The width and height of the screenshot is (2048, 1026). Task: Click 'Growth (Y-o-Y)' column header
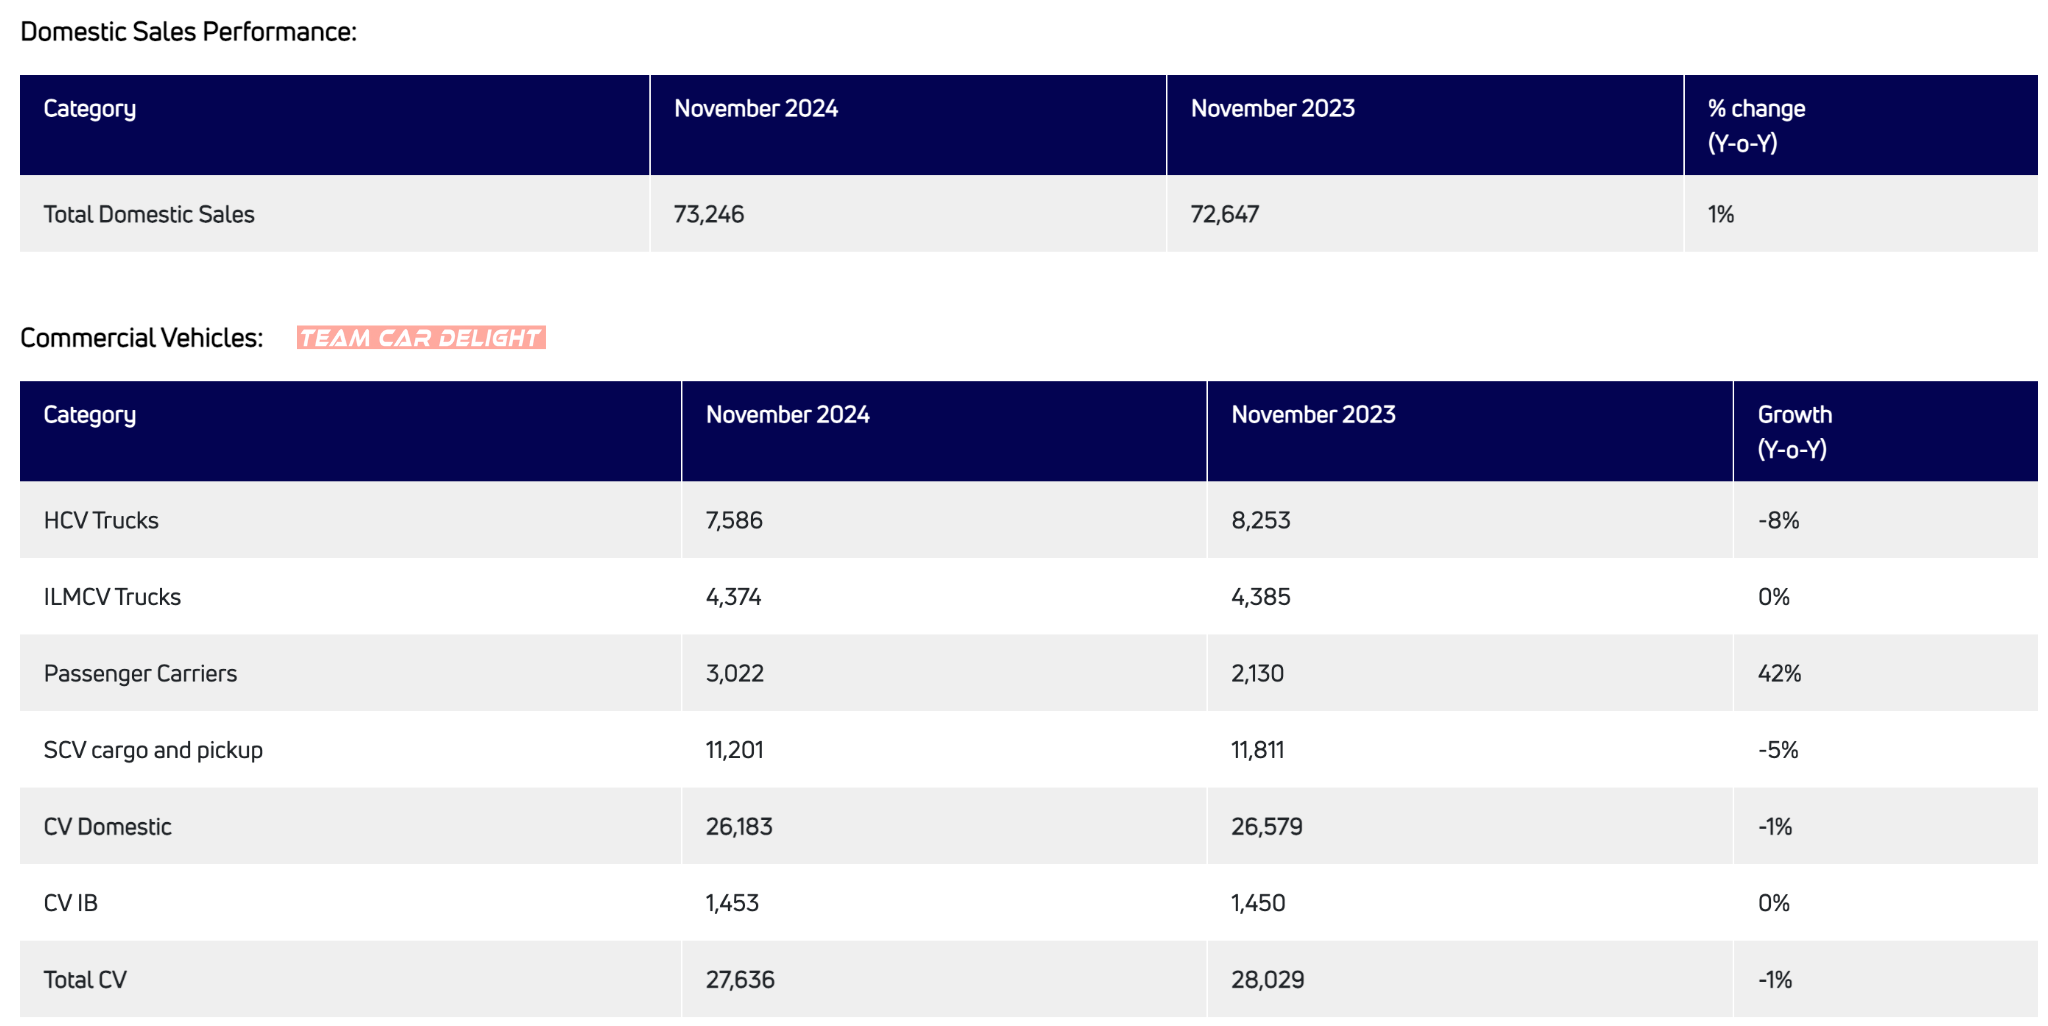tap(1795, 431)
